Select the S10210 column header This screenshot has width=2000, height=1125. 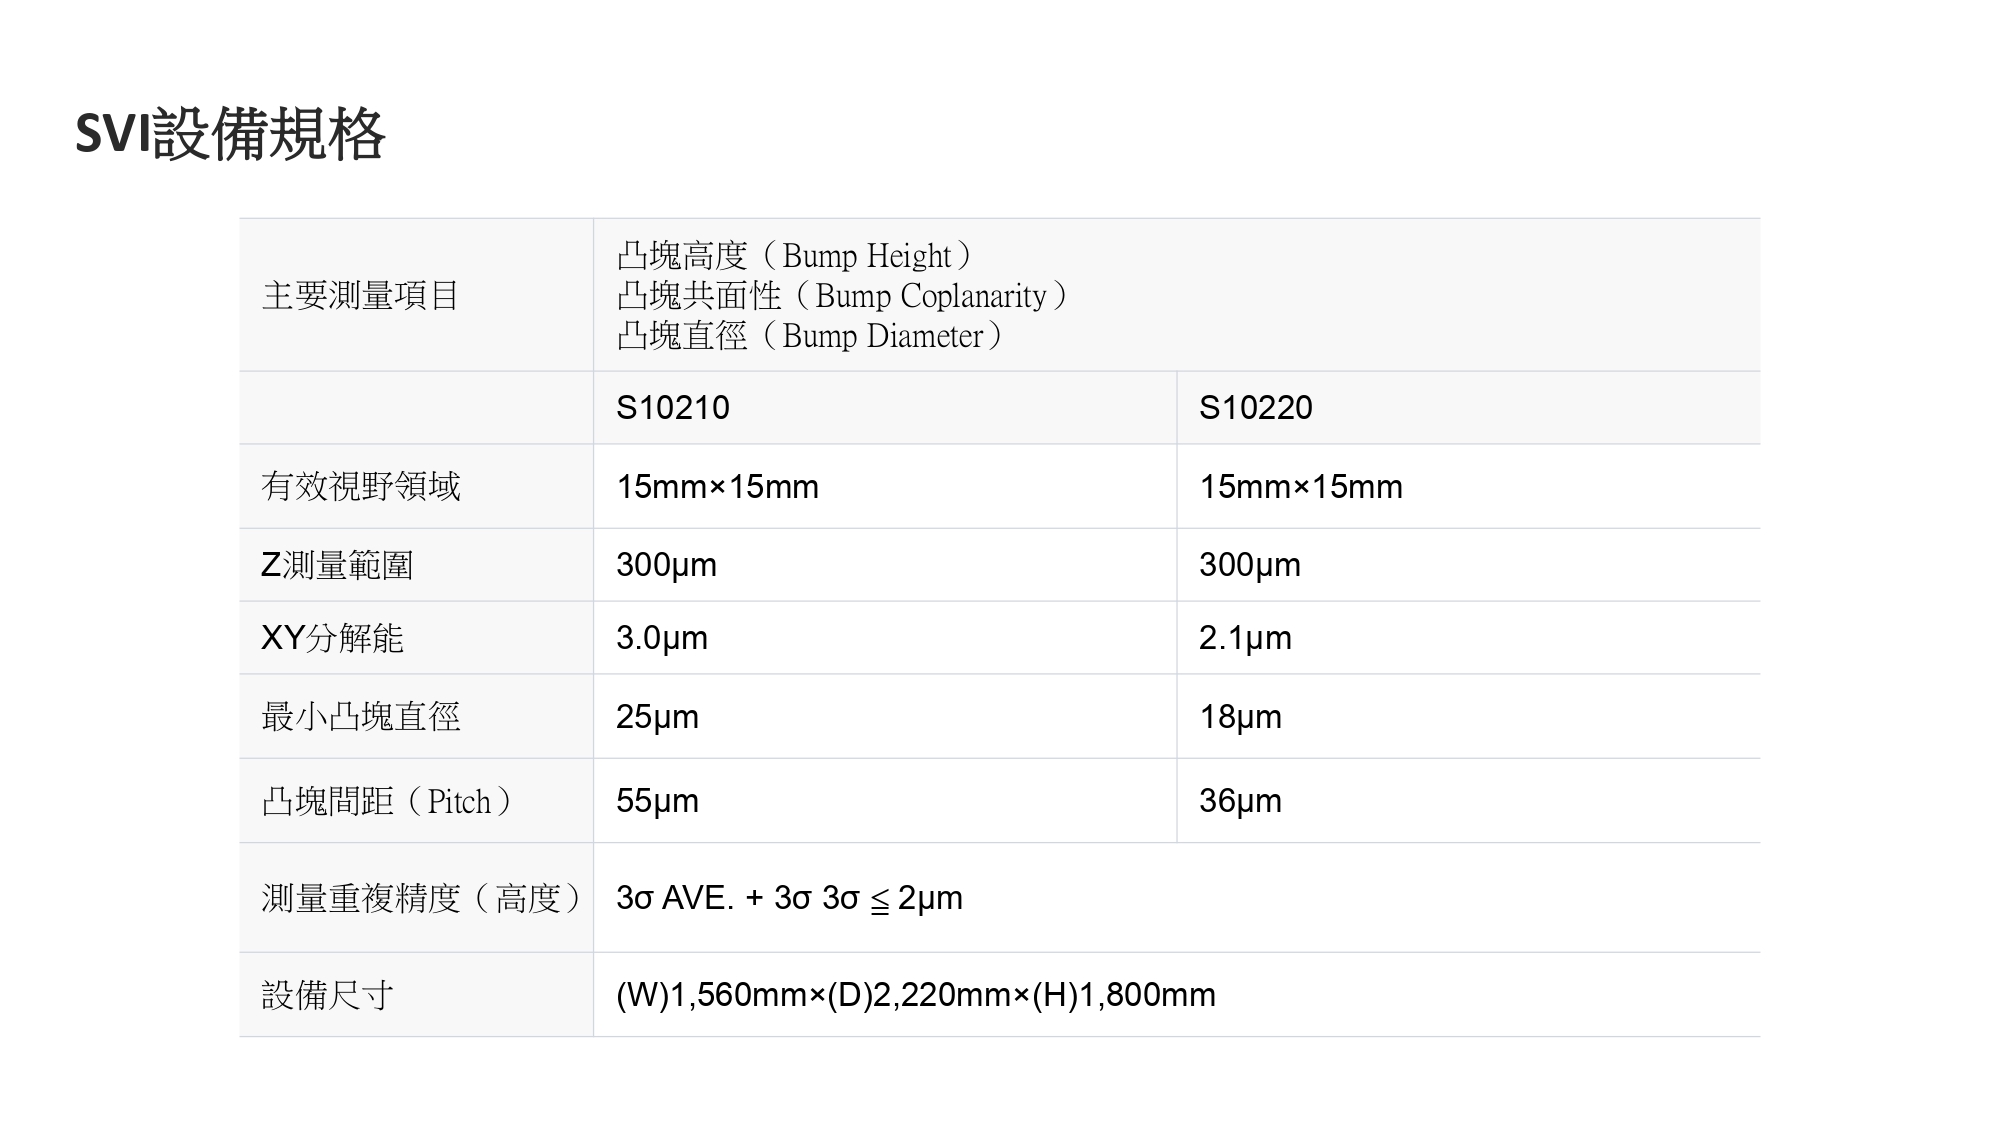pyautogui.click(x=673, y=408)
